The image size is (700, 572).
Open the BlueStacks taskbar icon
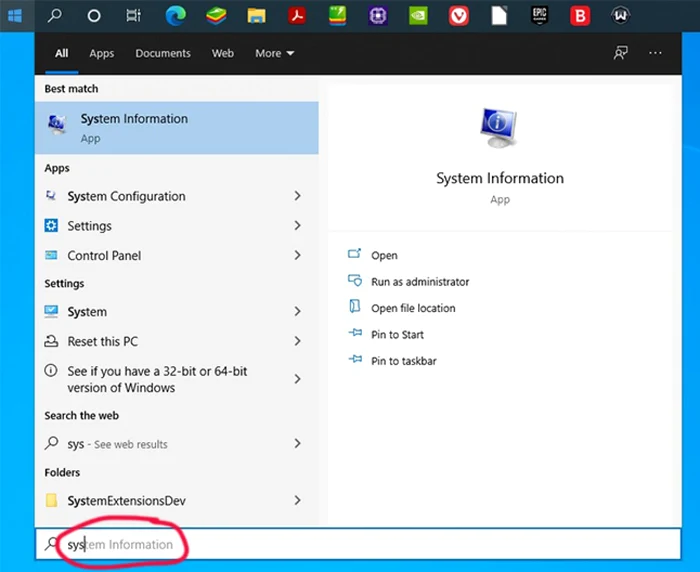point(216,16)
